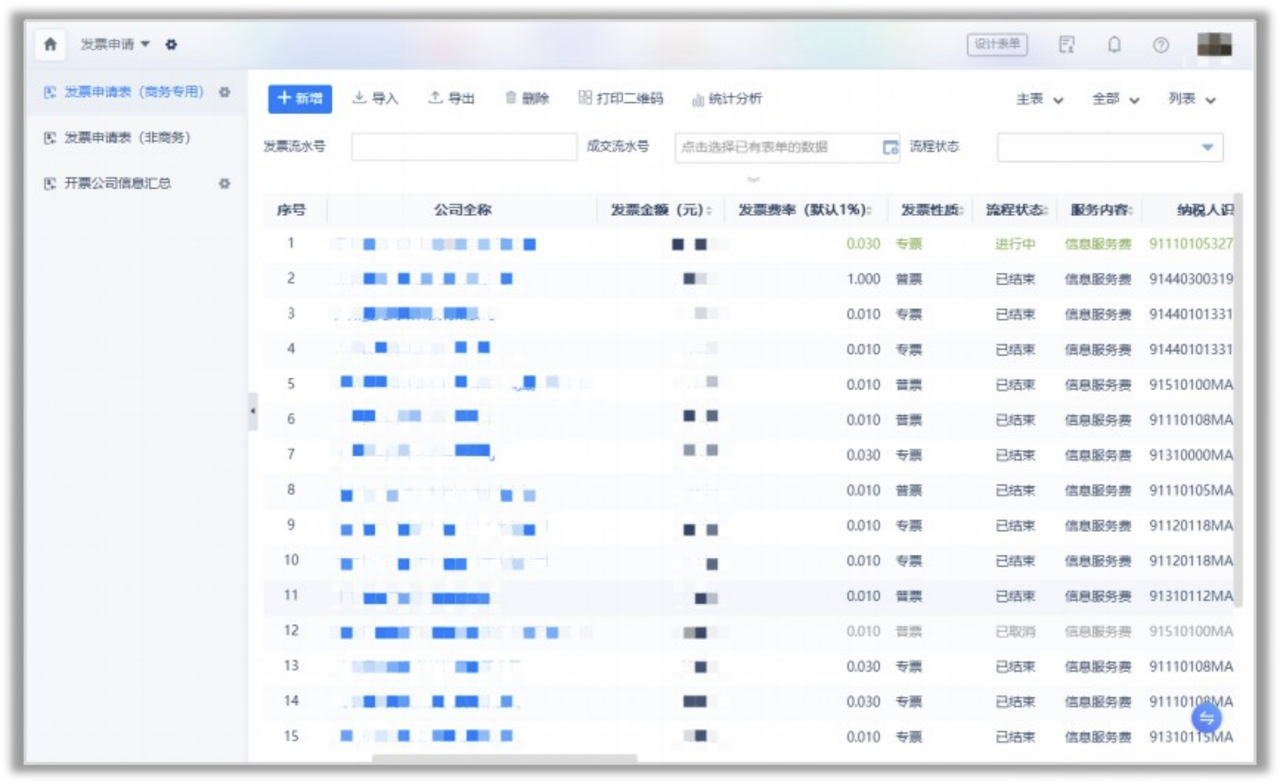Expand the 主表 dropdown

point(1040,100)
